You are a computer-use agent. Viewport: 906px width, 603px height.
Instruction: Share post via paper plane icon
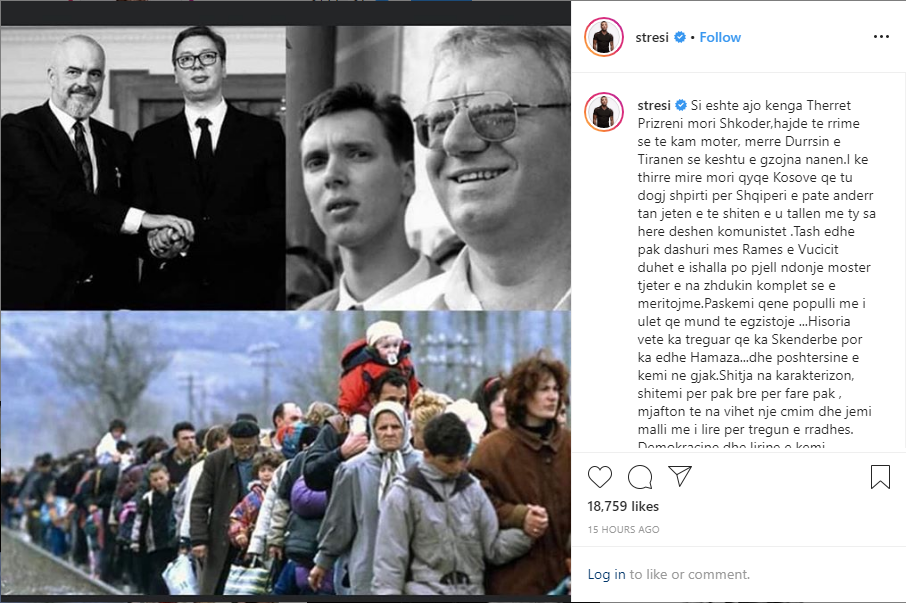[680, 476]
